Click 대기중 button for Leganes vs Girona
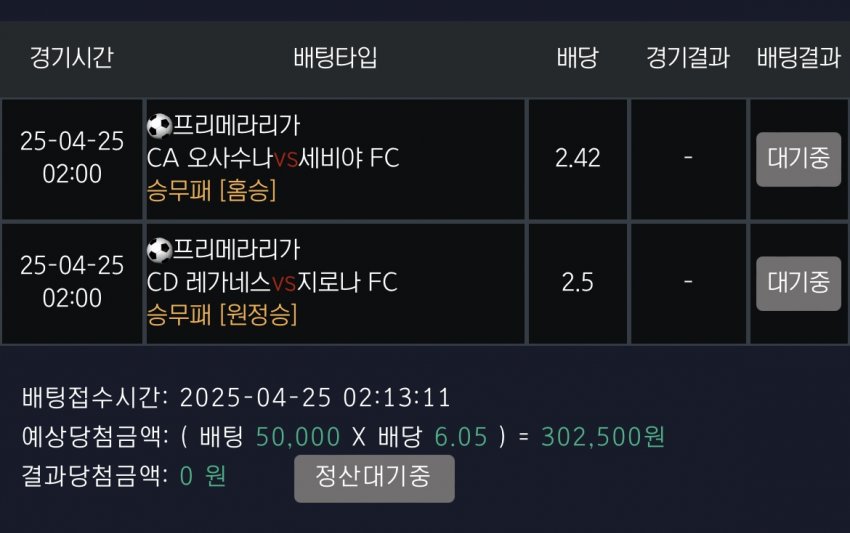The height and width of the screenshot is (533, 850). (x=799, y=283)
